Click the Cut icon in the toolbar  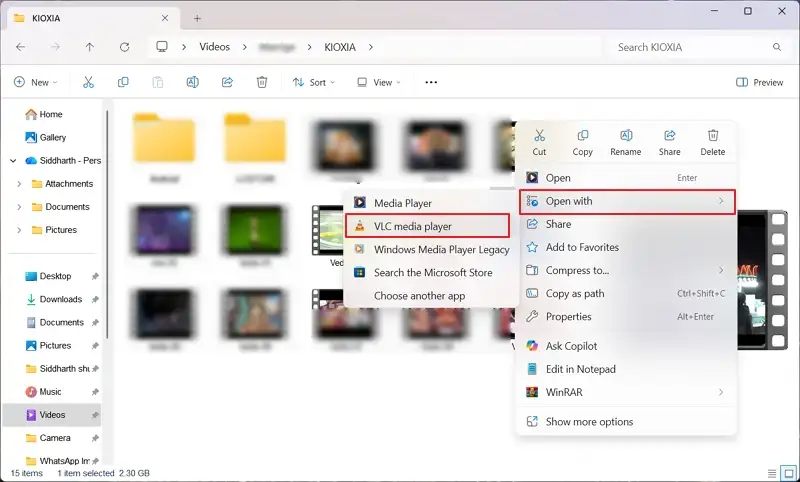click(x=88, y=82)
